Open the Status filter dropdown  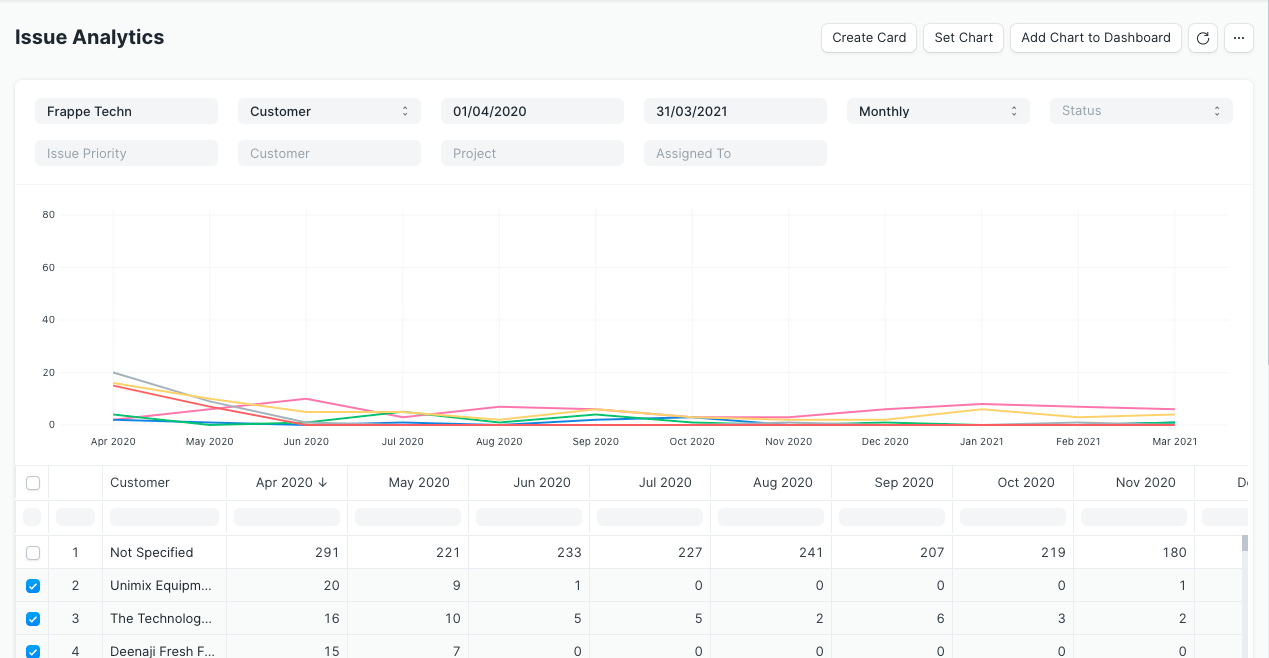pyautogui.click(x=1140, y=111)
